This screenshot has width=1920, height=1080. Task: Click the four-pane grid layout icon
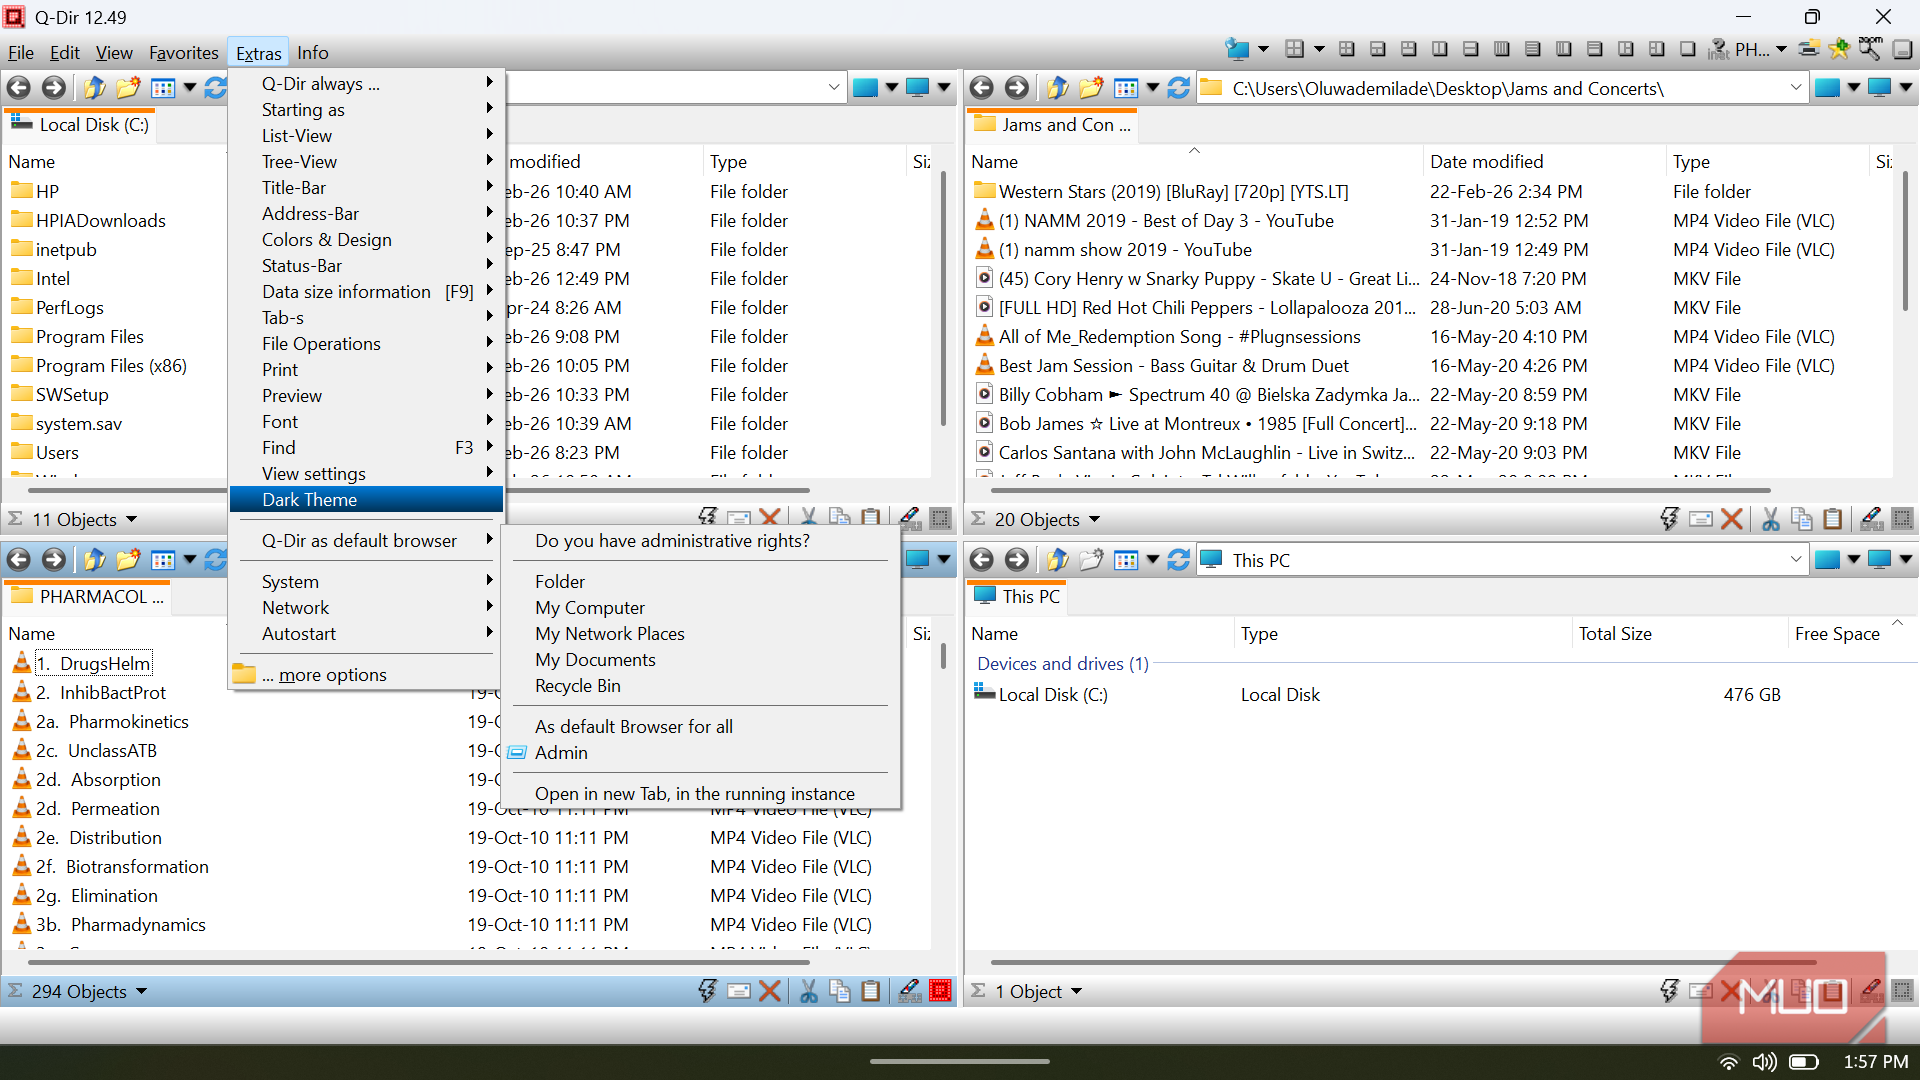coord(1294,49)
